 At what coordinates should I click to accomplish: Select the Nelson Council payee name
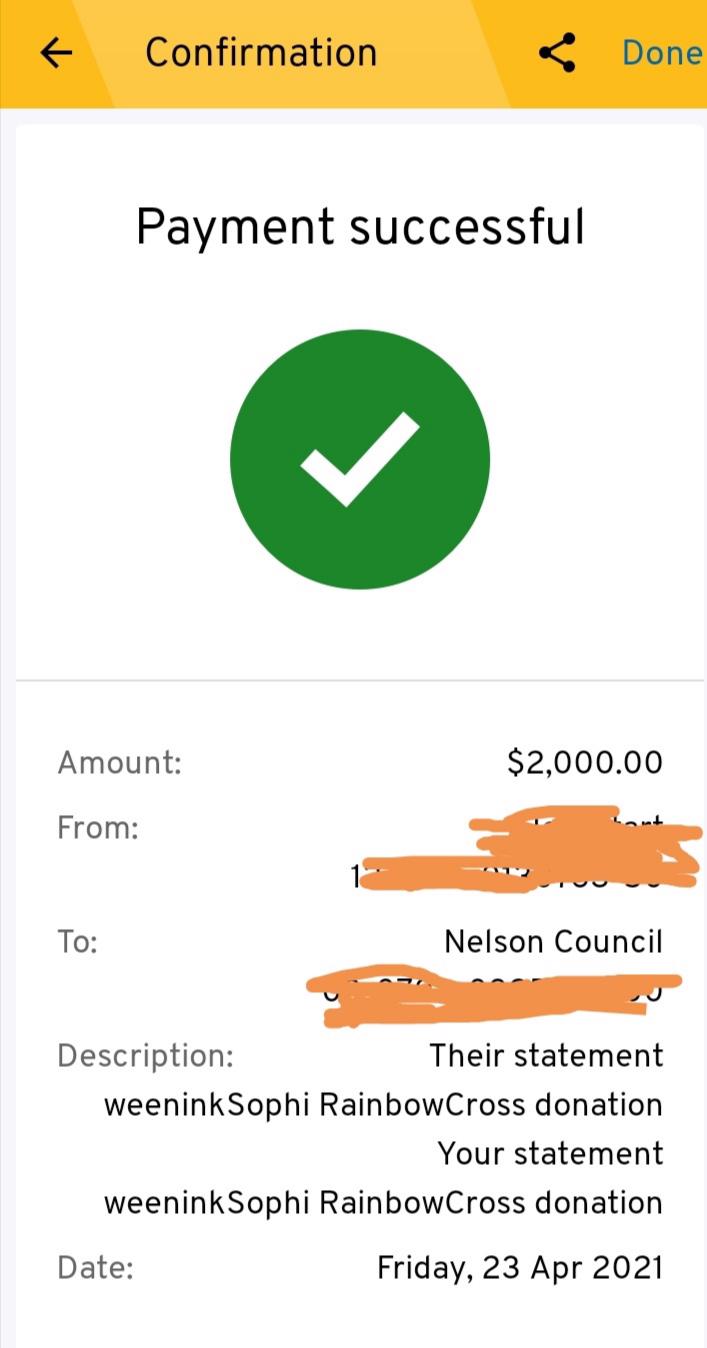point(553,942)
